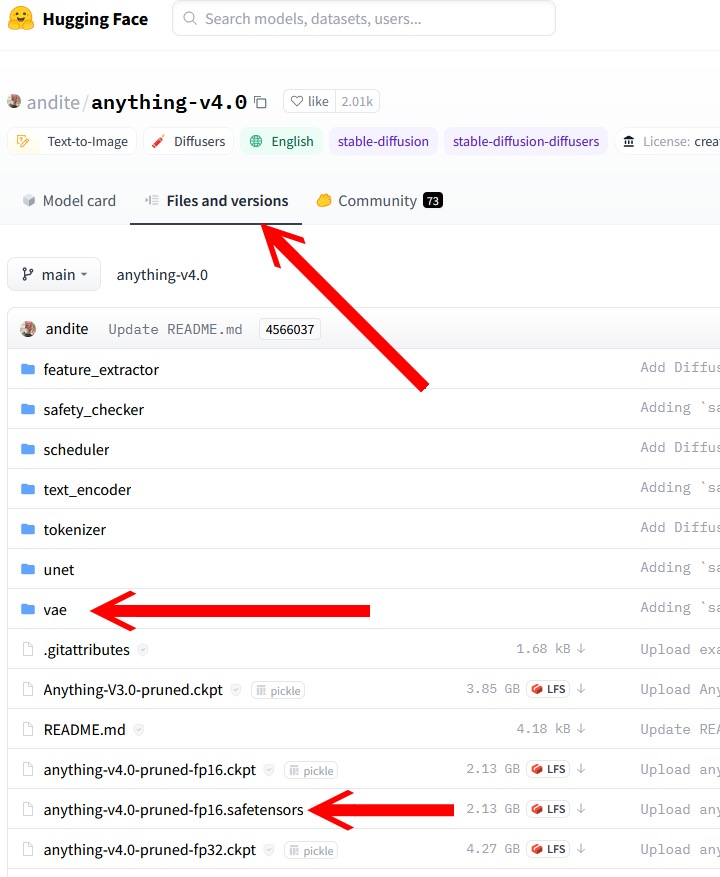Image resolution: width=720 pixels, height=877 pixels.
Task: Open Upload commit for .gitattributes
Action: 680,650
